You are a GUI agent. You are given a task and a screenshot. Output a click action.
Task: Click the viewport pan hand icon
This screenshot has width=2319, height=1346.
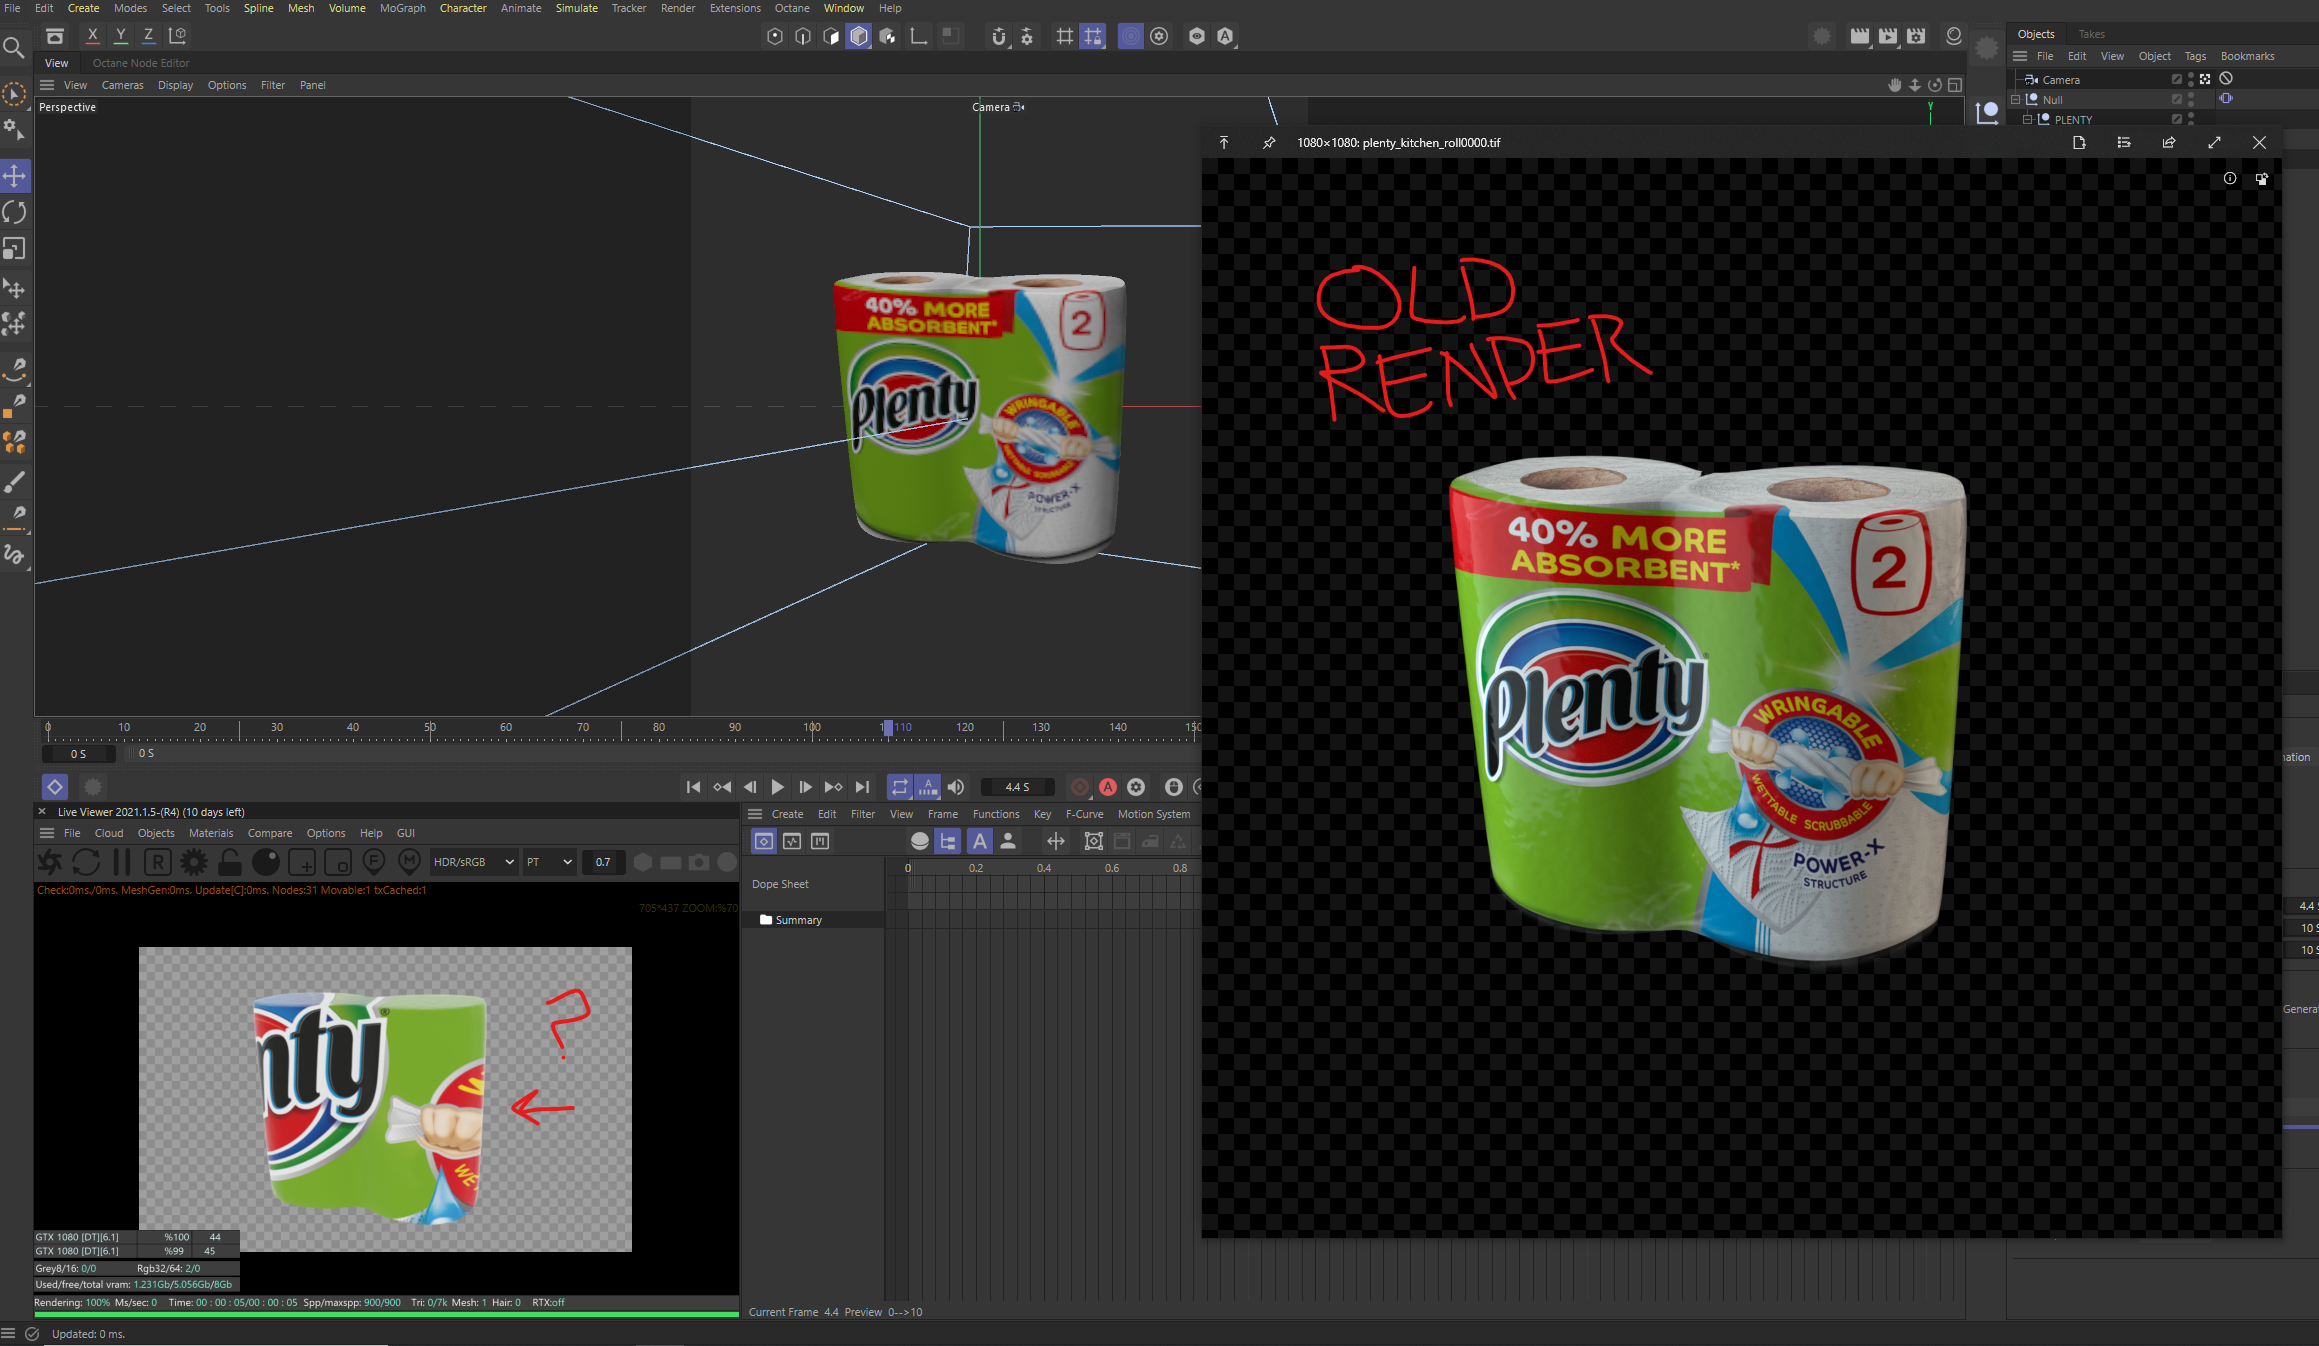1894,85
